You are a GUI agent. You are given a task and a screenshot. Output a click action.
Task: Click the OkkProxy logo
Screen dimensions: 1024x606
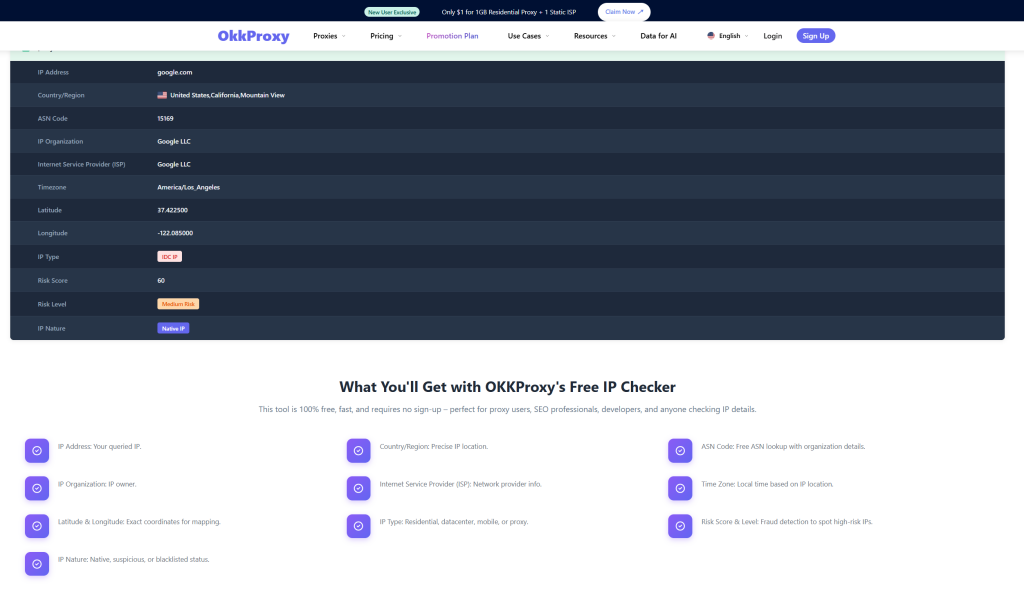point(254,35)
